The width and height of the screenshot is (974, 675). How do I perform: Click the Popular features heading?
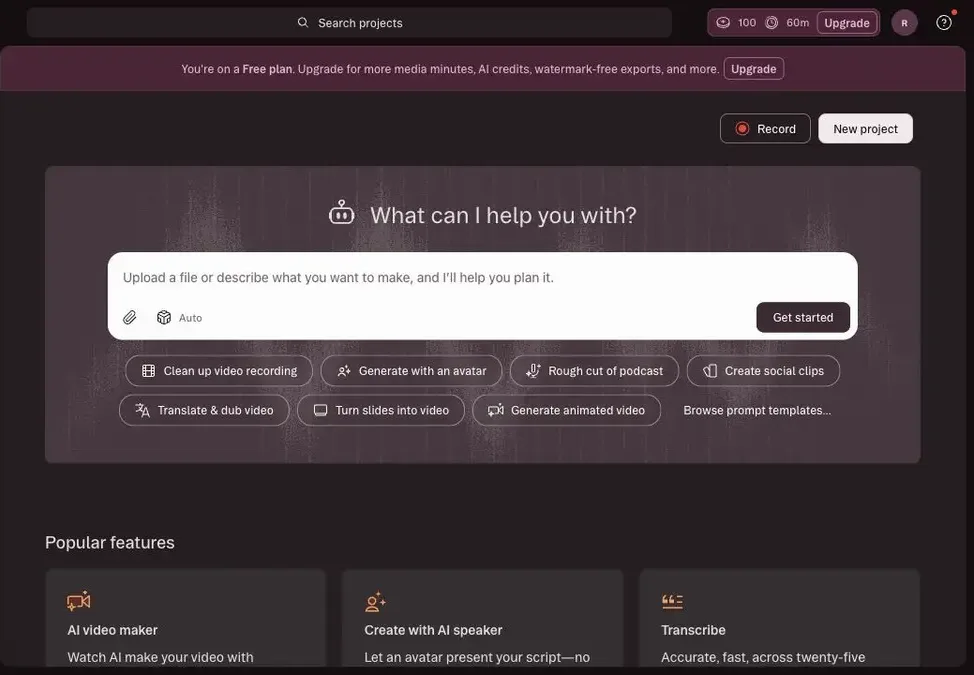click(x=110, y=542)
